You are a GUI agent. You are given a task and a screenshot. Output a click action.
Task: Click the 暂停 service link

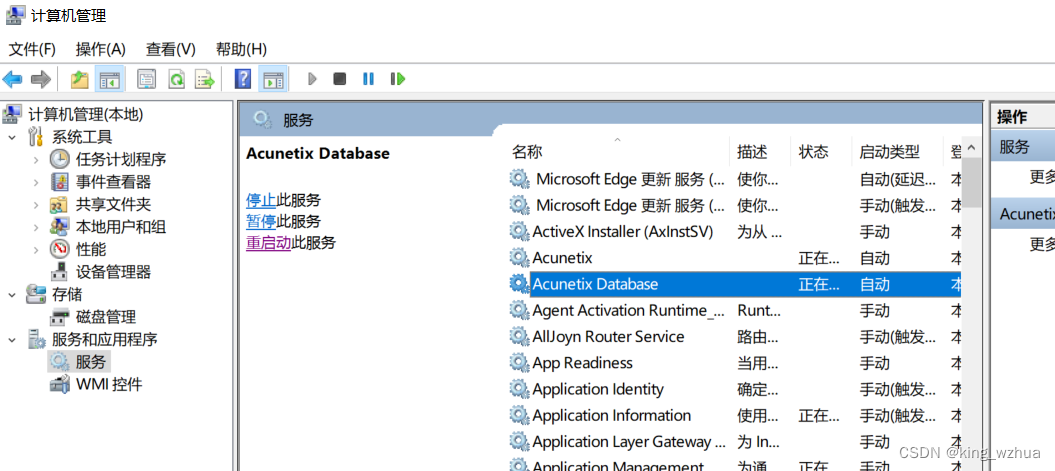pos(261,221)
